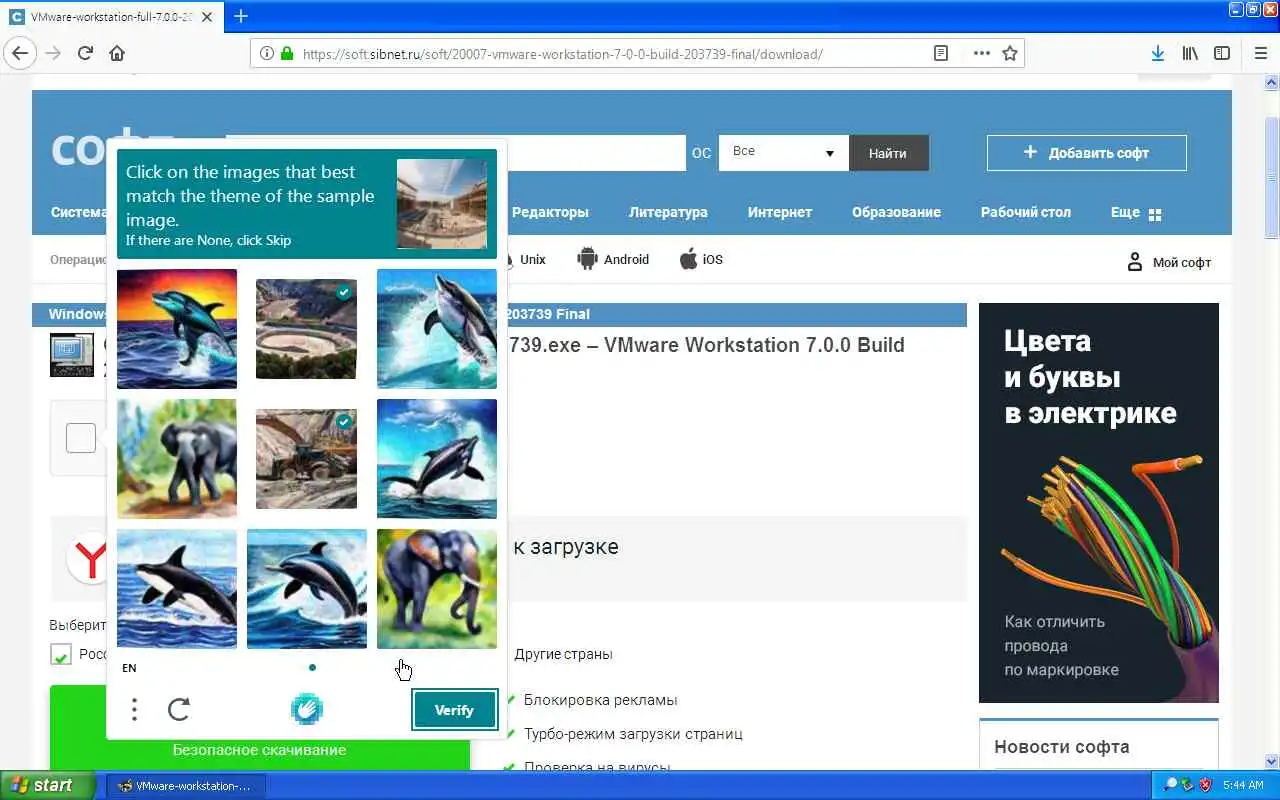This screenshot has width=1280, height=800.
Task: Click the VMware file thumbnail icon
Action: pyautogui.click(x=71, y=355)
